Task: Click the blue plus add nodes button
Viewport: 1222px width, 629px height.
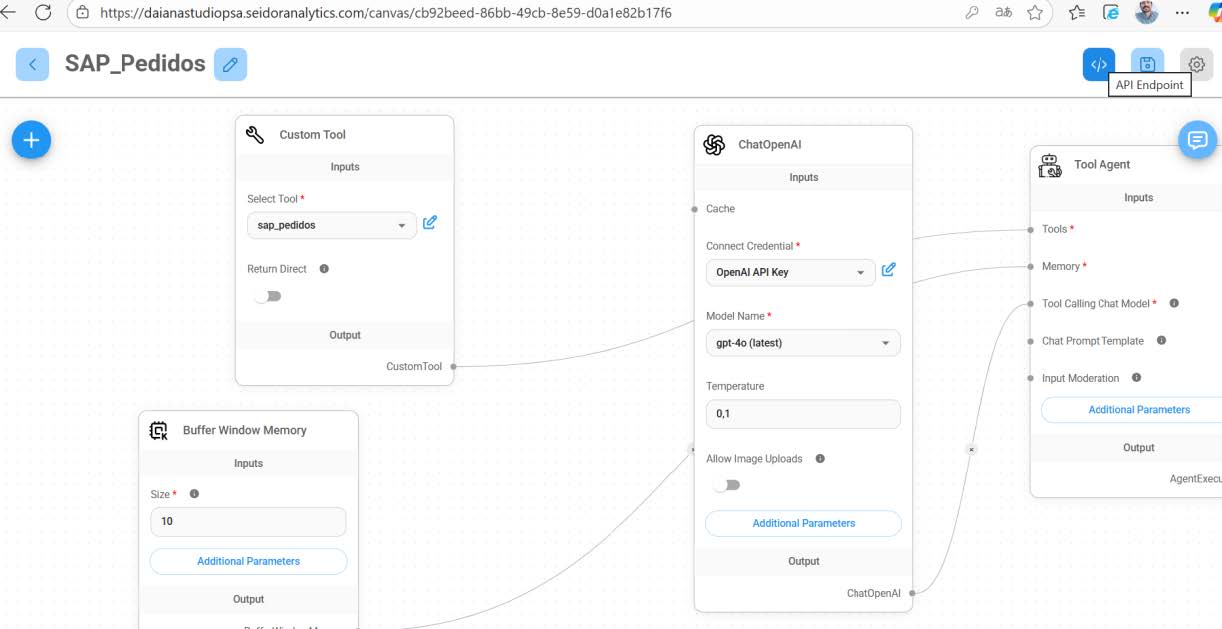Action: pyautogui.click(x=31, y=140)
